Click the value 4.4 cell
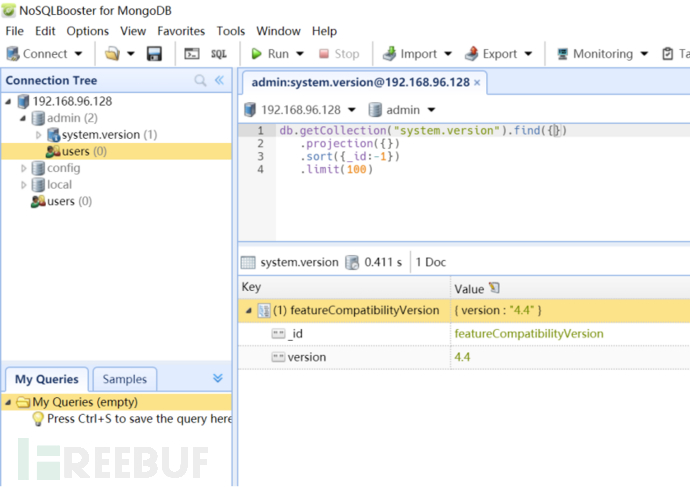690x487 pixels. [462, 357]
